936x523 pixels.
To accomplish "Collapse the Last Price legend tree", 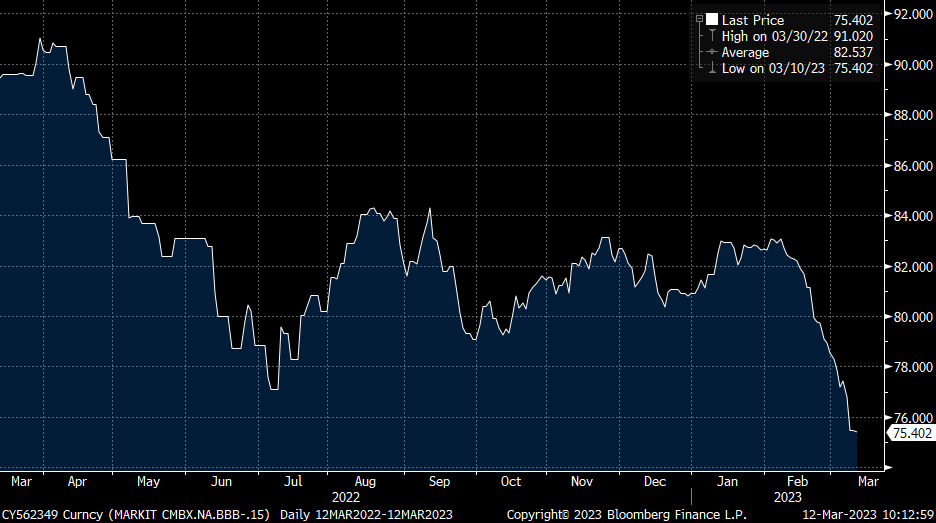I will pyautogui.click(x=700, y=20).
